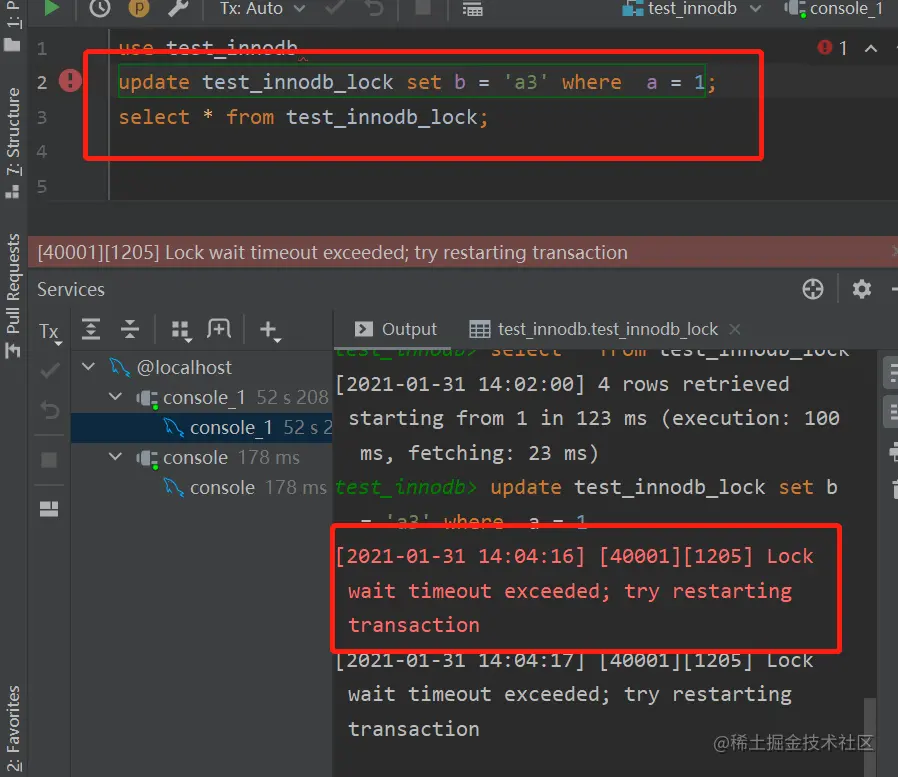Screen dimensions: 898x777
Task: Open the test_innodb schema dropdown
Action: pyautogui.click(x=692, y=9)
